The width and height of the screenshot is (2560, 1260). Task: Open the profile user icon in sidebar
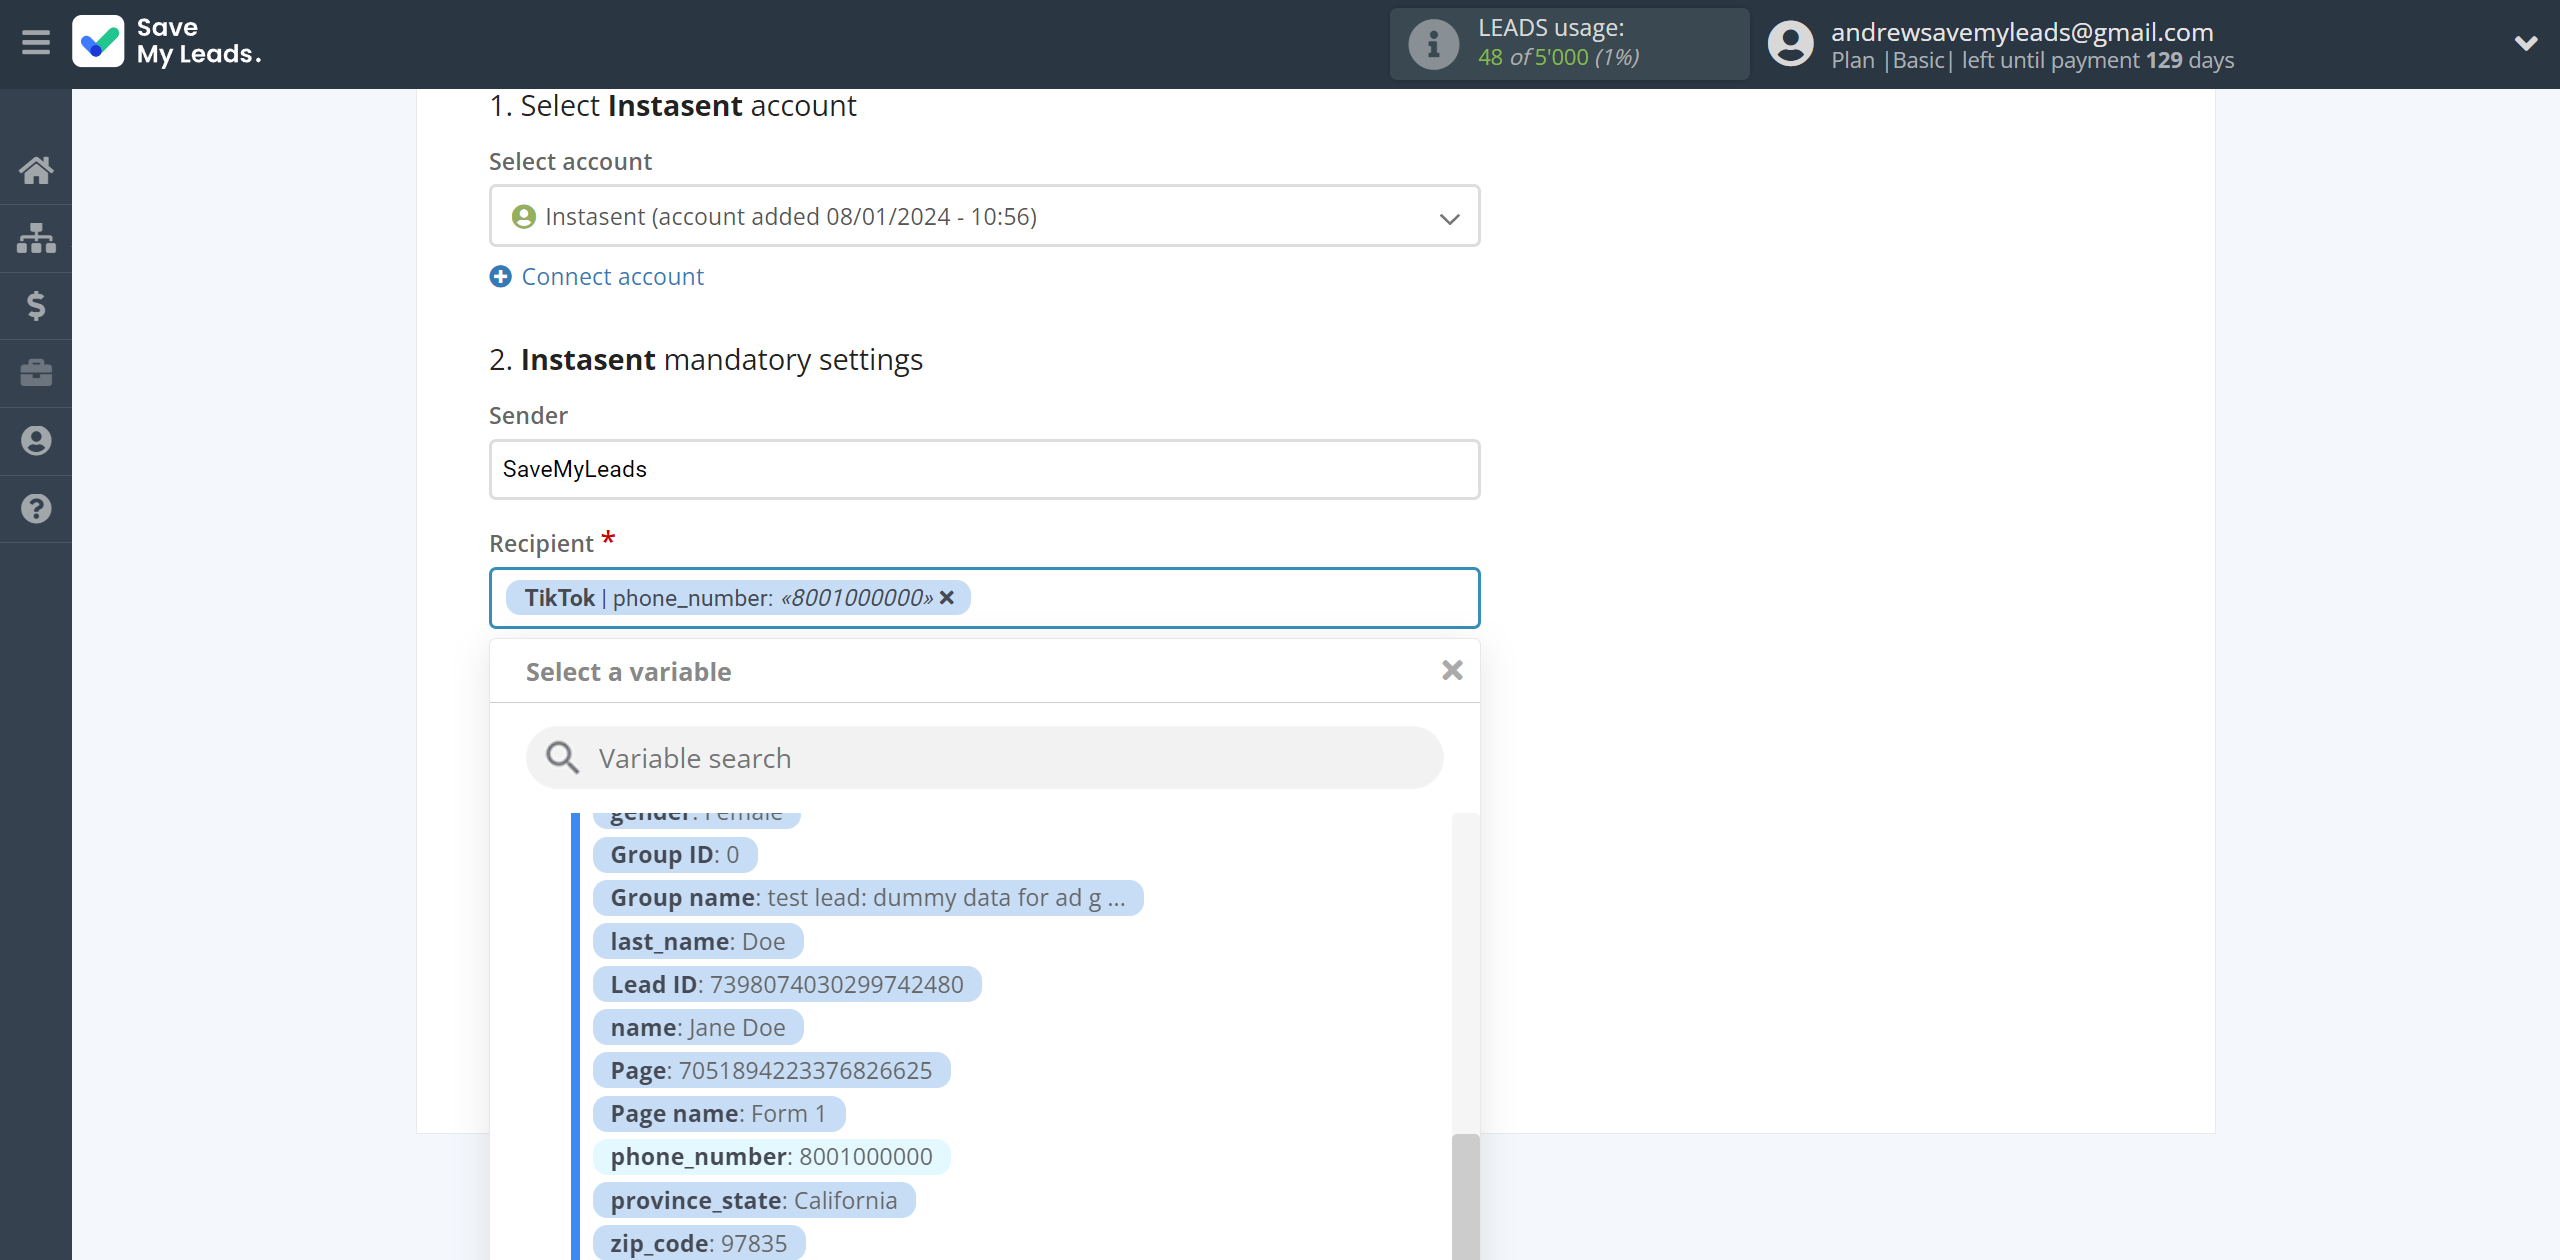36,441
